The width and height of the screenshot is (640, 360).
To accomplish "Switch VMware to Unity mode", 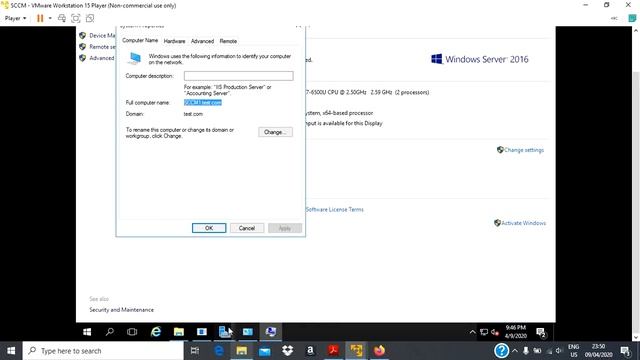I will [x=90, y=18].
